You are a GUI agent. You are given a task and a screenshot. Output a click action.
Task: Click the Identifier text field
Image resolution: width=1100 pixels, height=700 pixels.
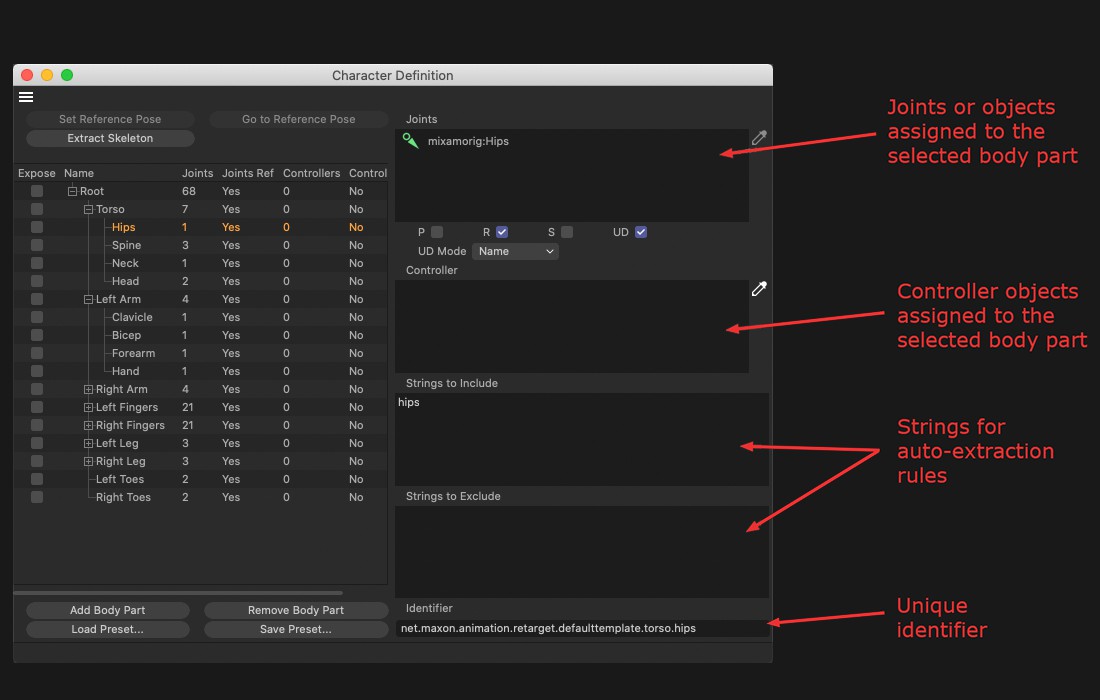pos(582,628)
